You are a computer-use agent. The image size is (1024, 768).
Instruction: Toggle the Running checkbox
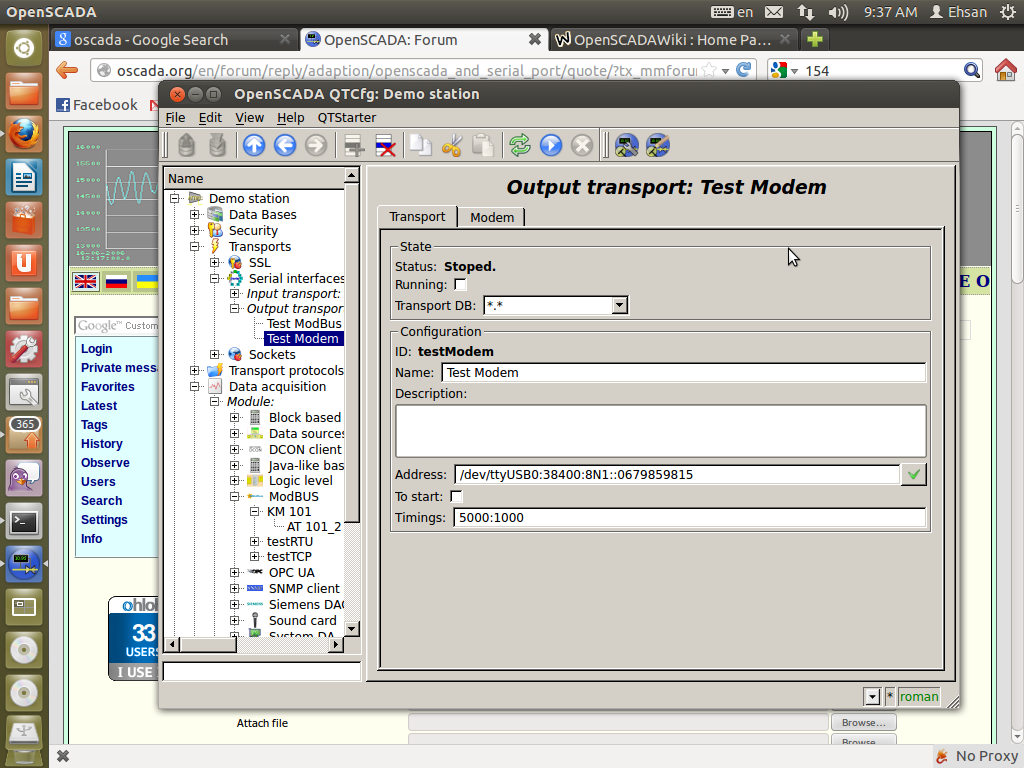coord(460,285)
